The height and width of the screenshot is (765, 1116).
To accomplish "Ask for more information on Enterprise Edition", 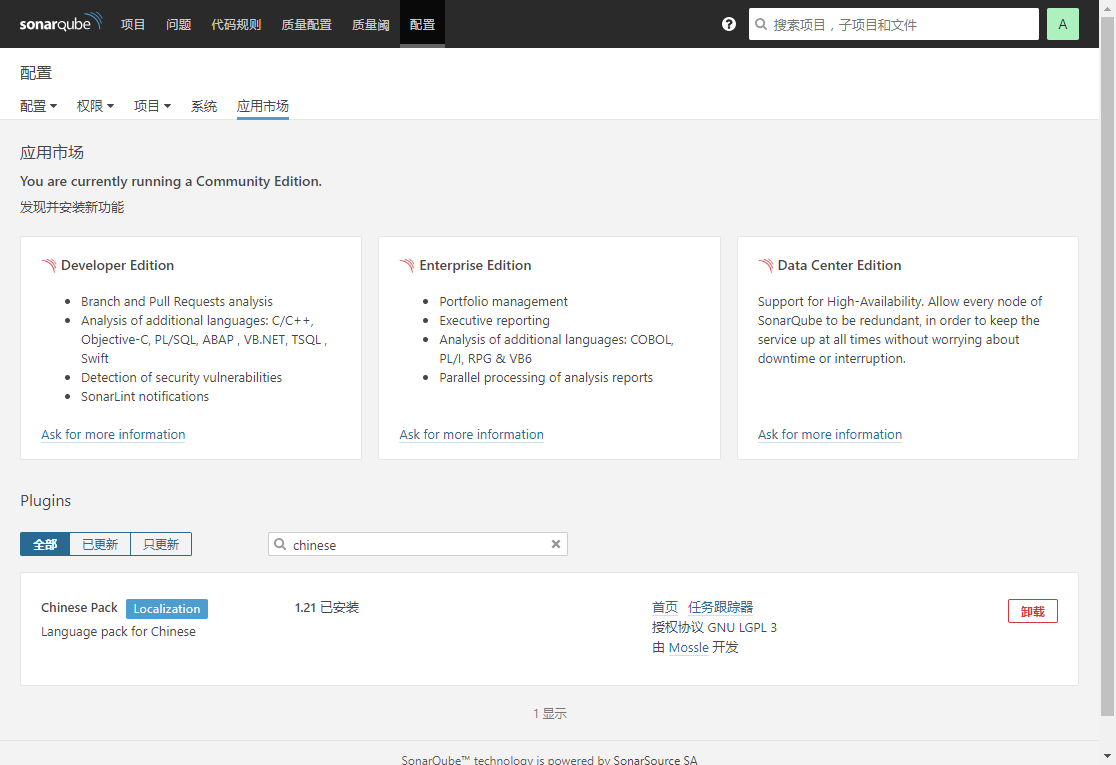I will point(471,434).
